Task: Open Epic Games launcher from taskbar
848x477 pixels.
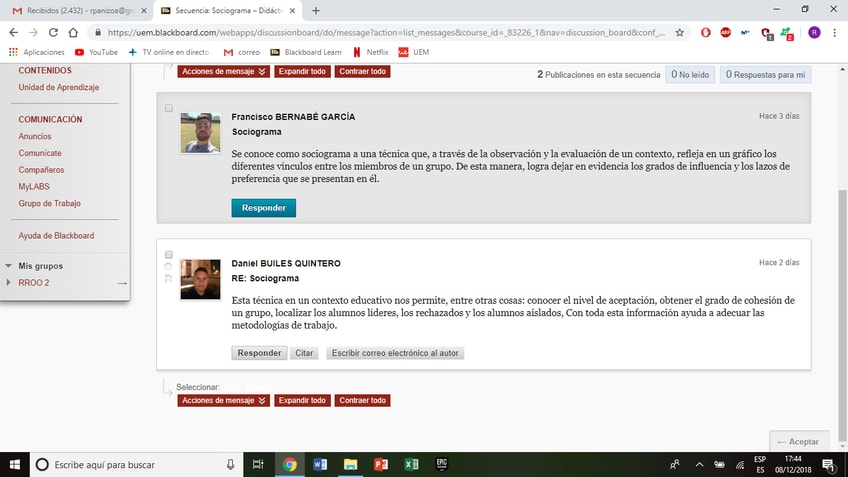Action: pyautogui.click(x=442, y=465)
